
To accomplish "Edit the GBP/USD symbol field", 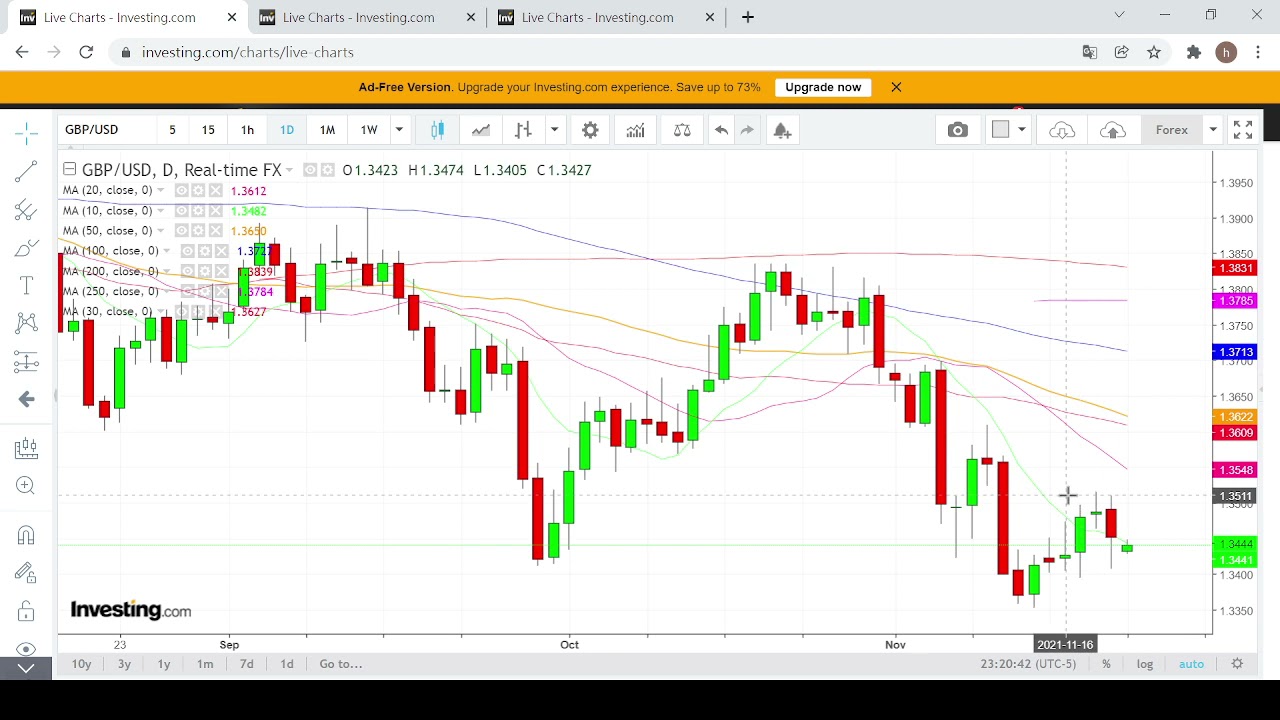I will (x=108, y=130).
